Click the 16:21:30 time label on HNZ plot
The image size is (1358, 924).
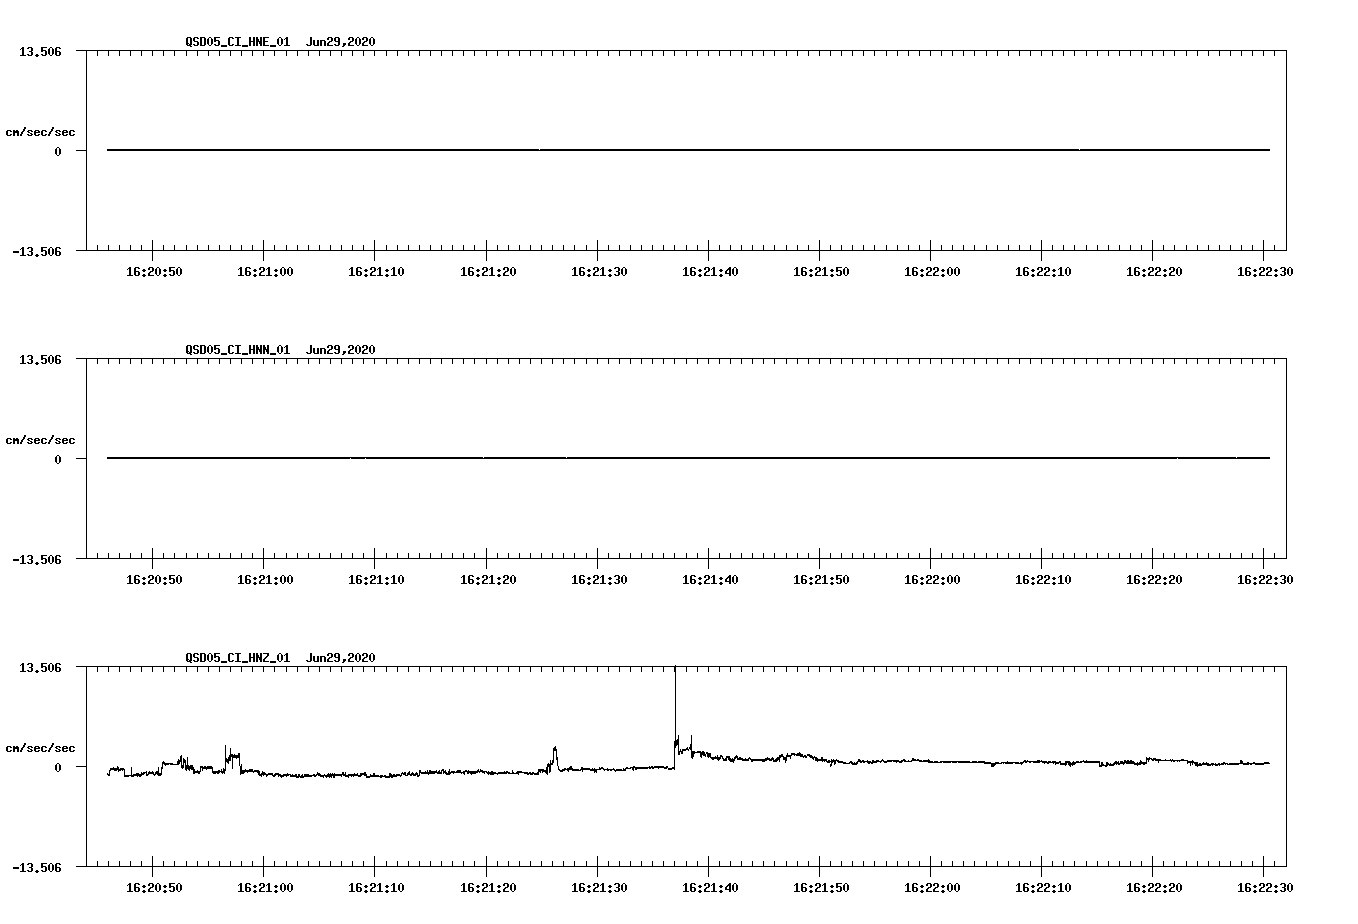[x=598, y=888]
